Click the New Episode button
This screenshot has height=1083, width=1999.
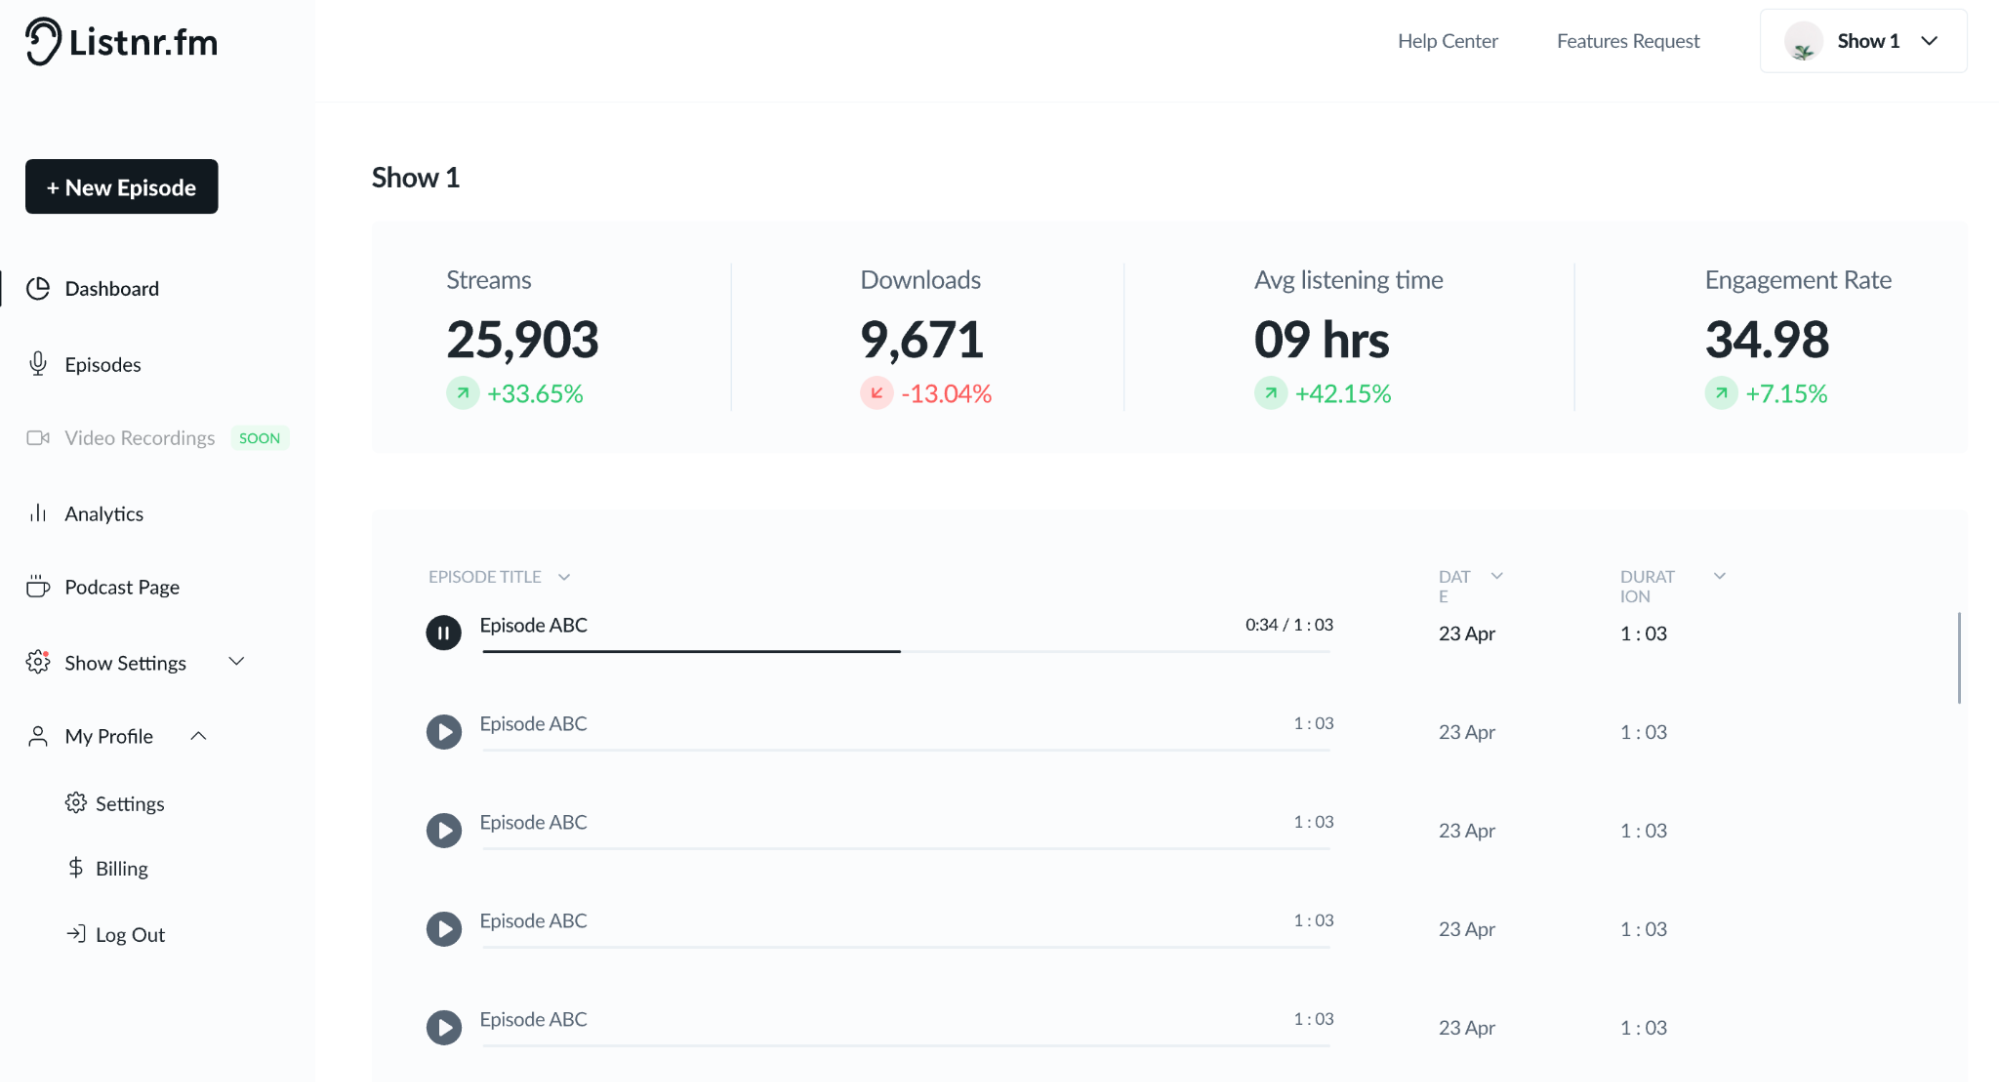tap(121, 185)
